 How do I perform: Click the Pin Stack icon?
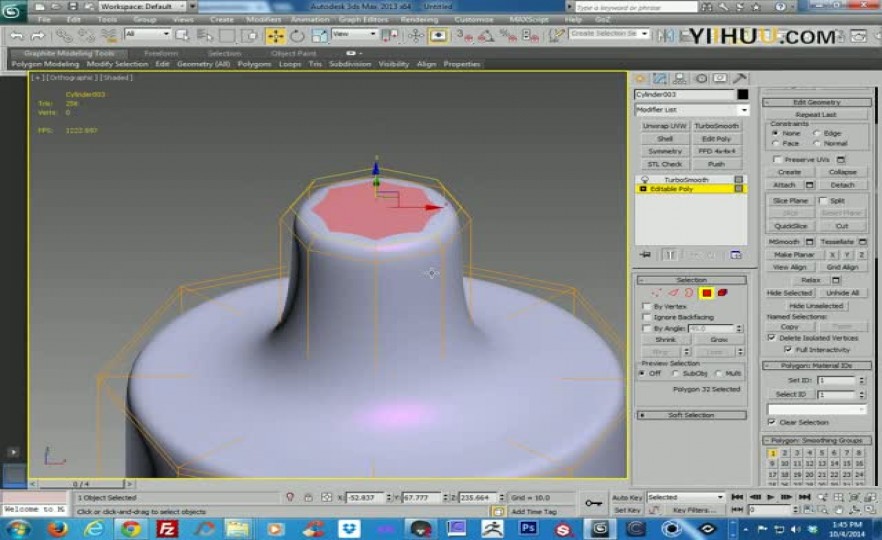coord(646,255)
